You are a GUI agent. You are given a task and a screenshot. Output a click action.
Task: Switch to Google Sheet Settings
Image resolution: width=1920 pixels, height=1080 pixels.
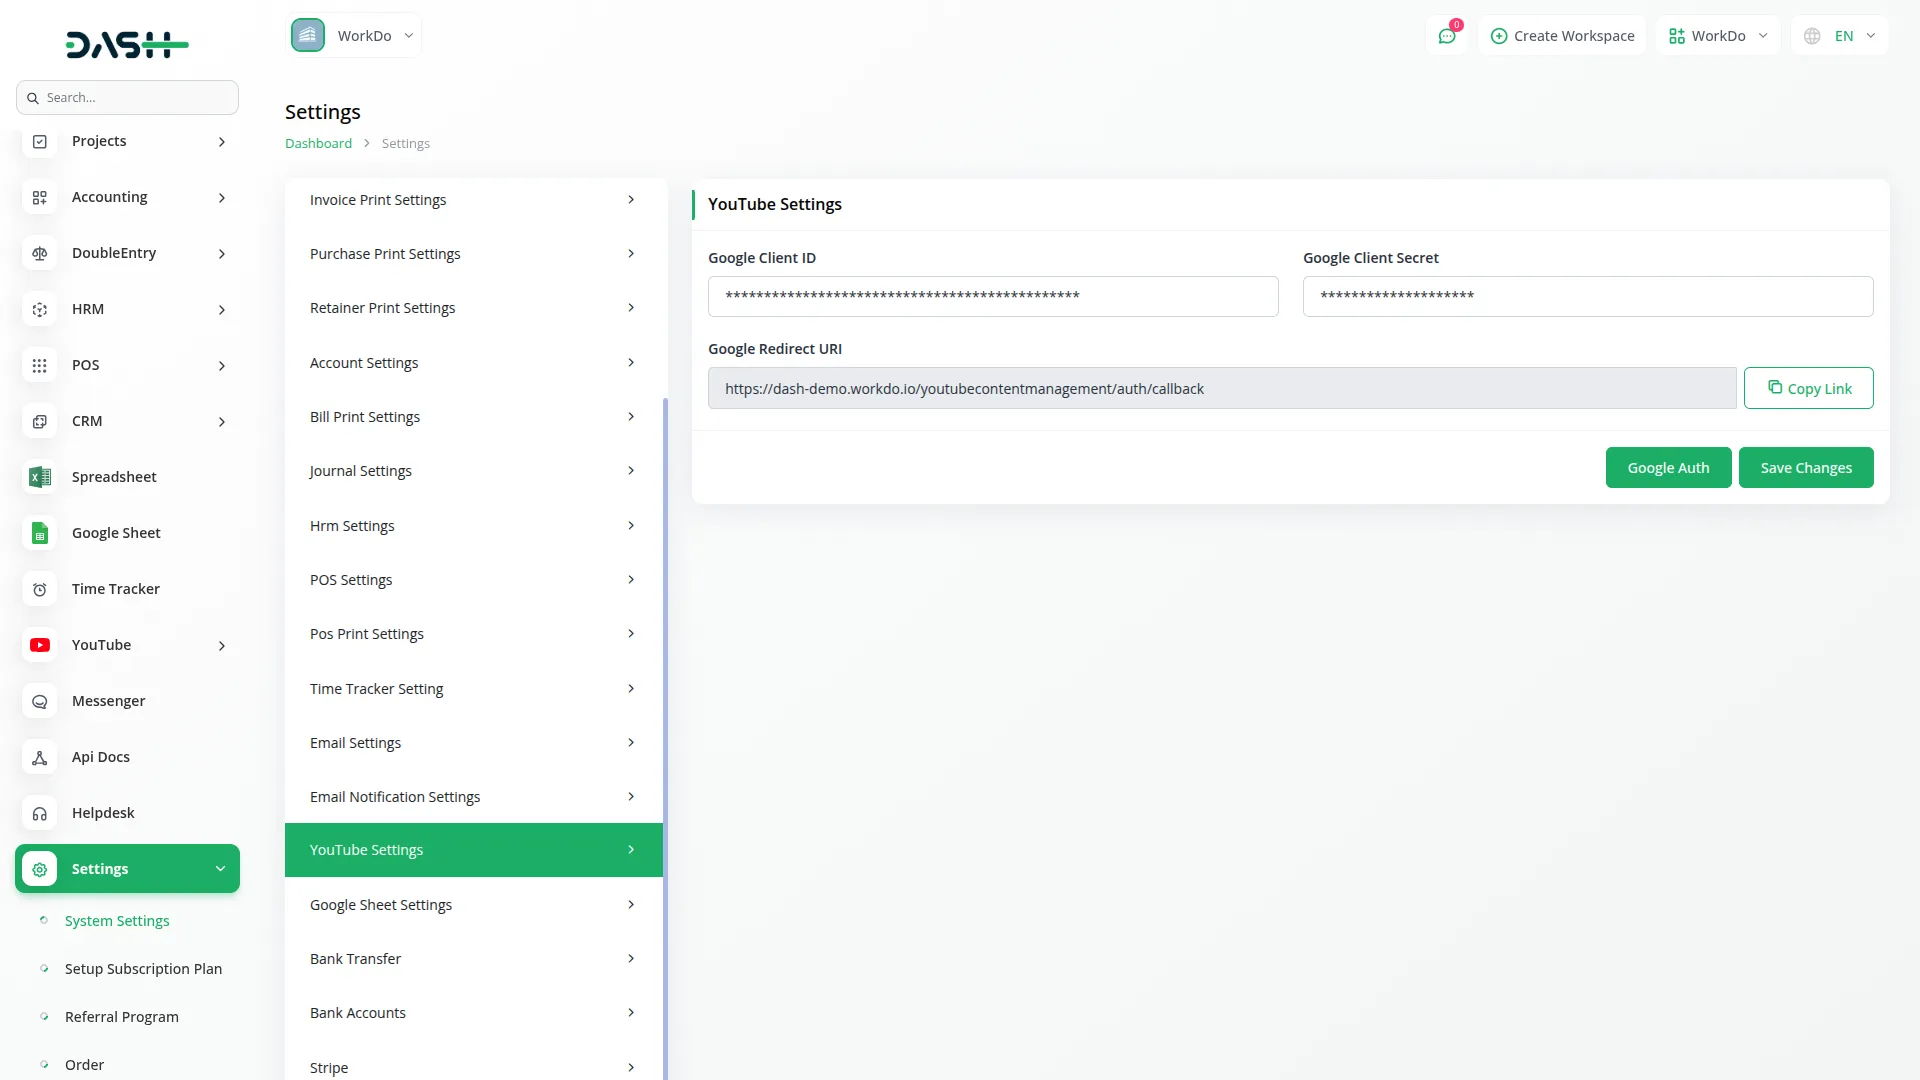click(473, 904)
